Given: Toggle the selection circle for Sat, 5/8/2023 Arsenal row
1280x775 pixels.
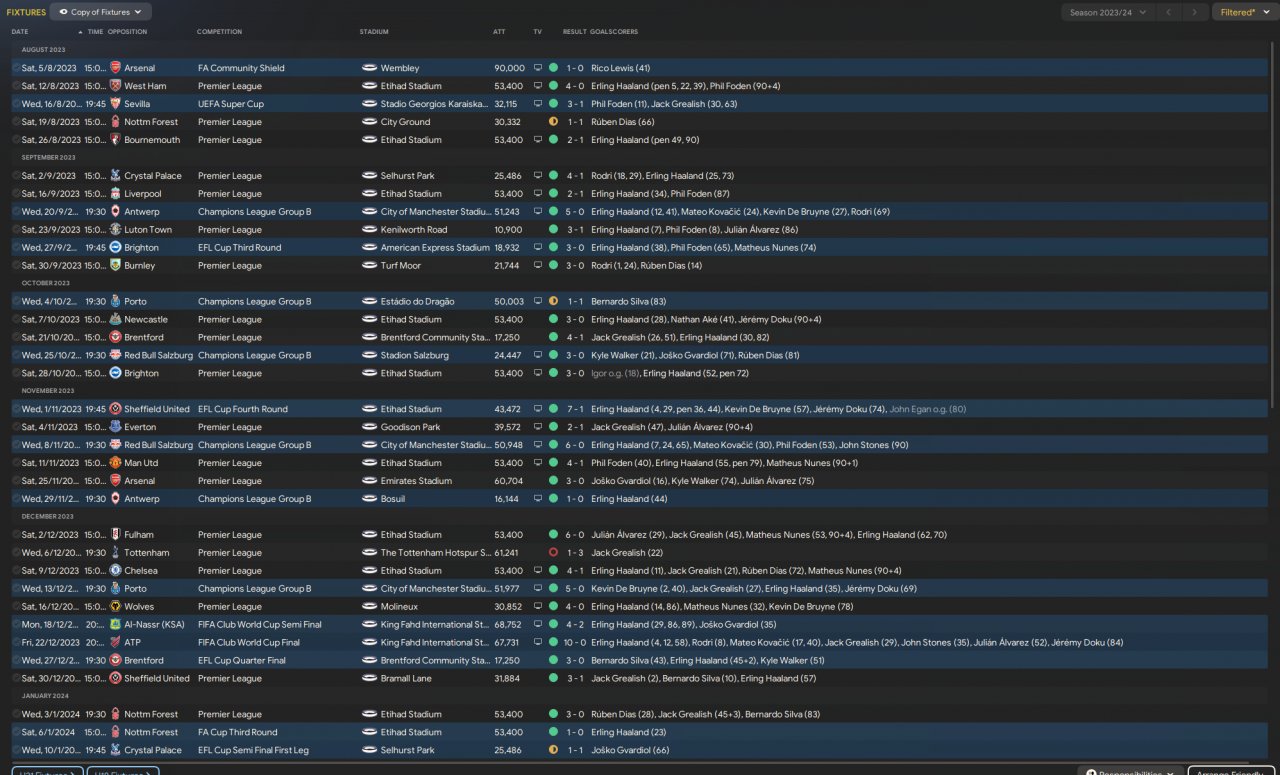Looking at the screenshot, I should click(16, 68).
